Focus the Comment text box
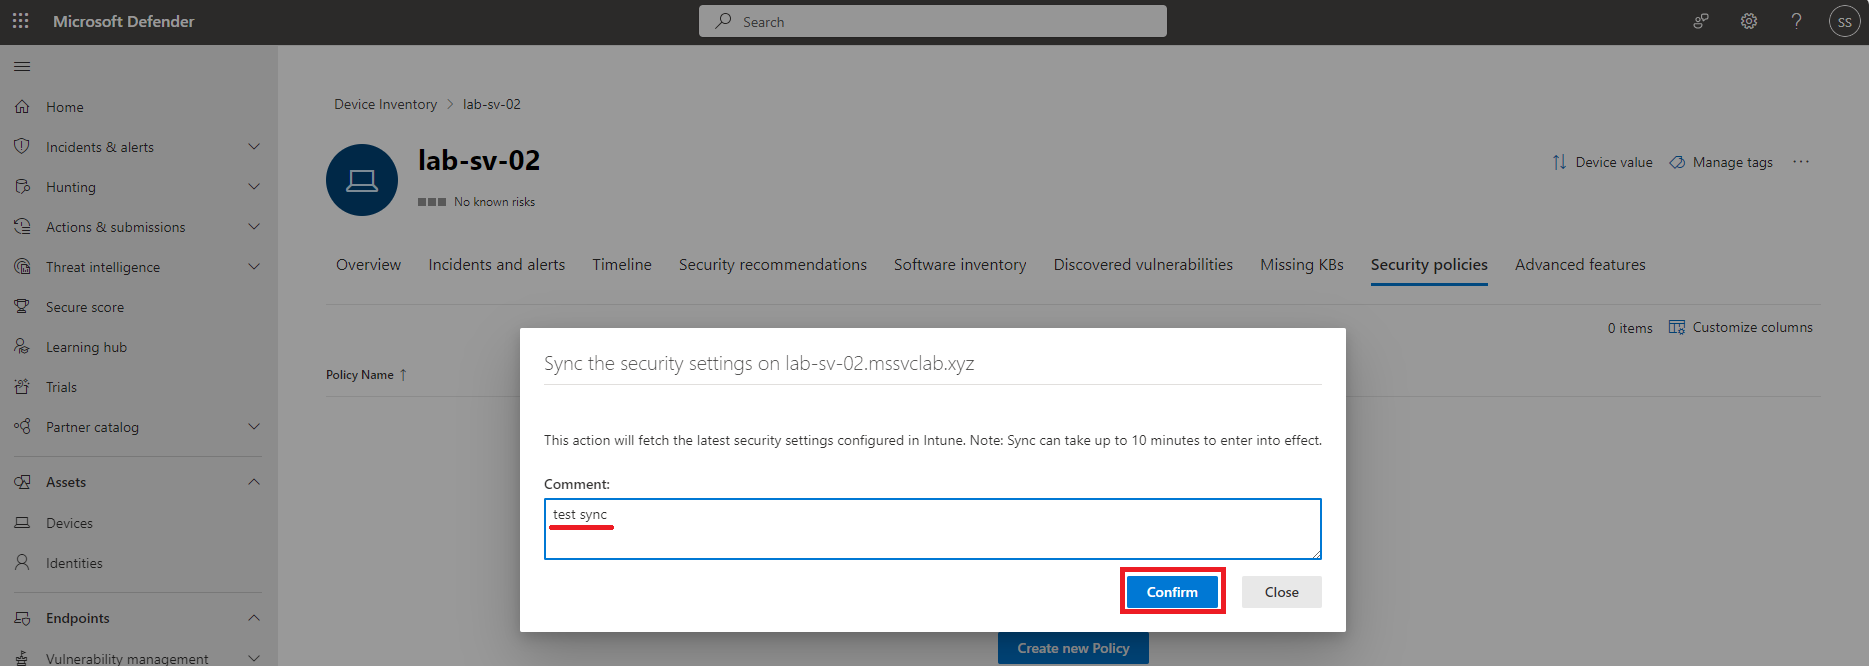The image size is (1869, 666). coord(933,529)
